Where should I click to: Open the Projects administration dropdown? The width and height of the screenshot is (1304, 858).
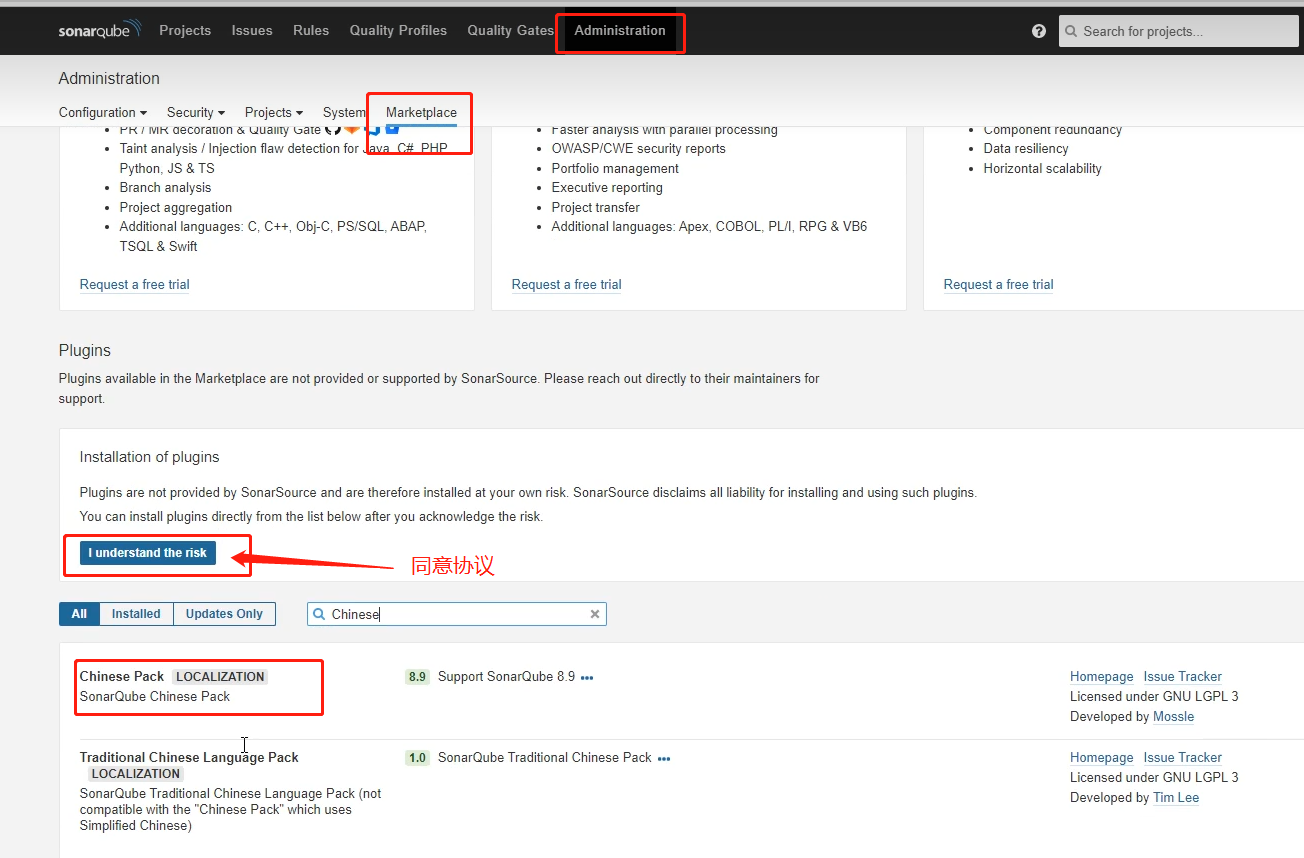tap(274, 112)
